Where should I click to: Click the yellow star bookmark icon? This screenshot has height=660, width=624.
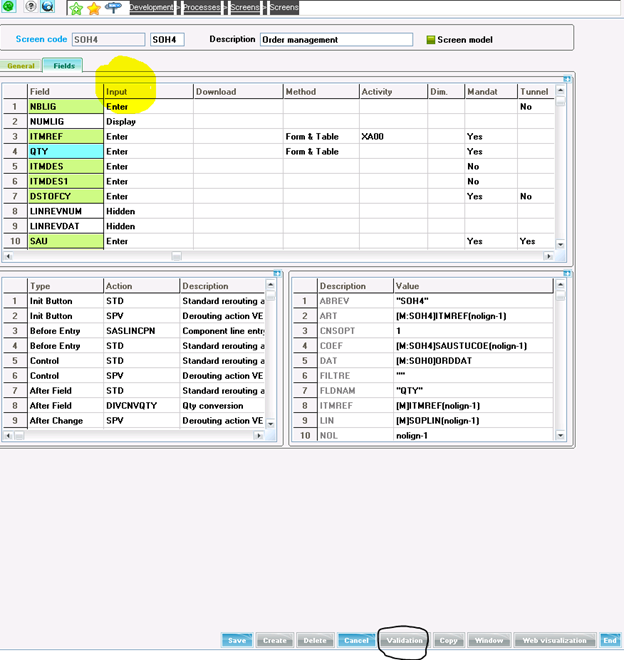93,8
